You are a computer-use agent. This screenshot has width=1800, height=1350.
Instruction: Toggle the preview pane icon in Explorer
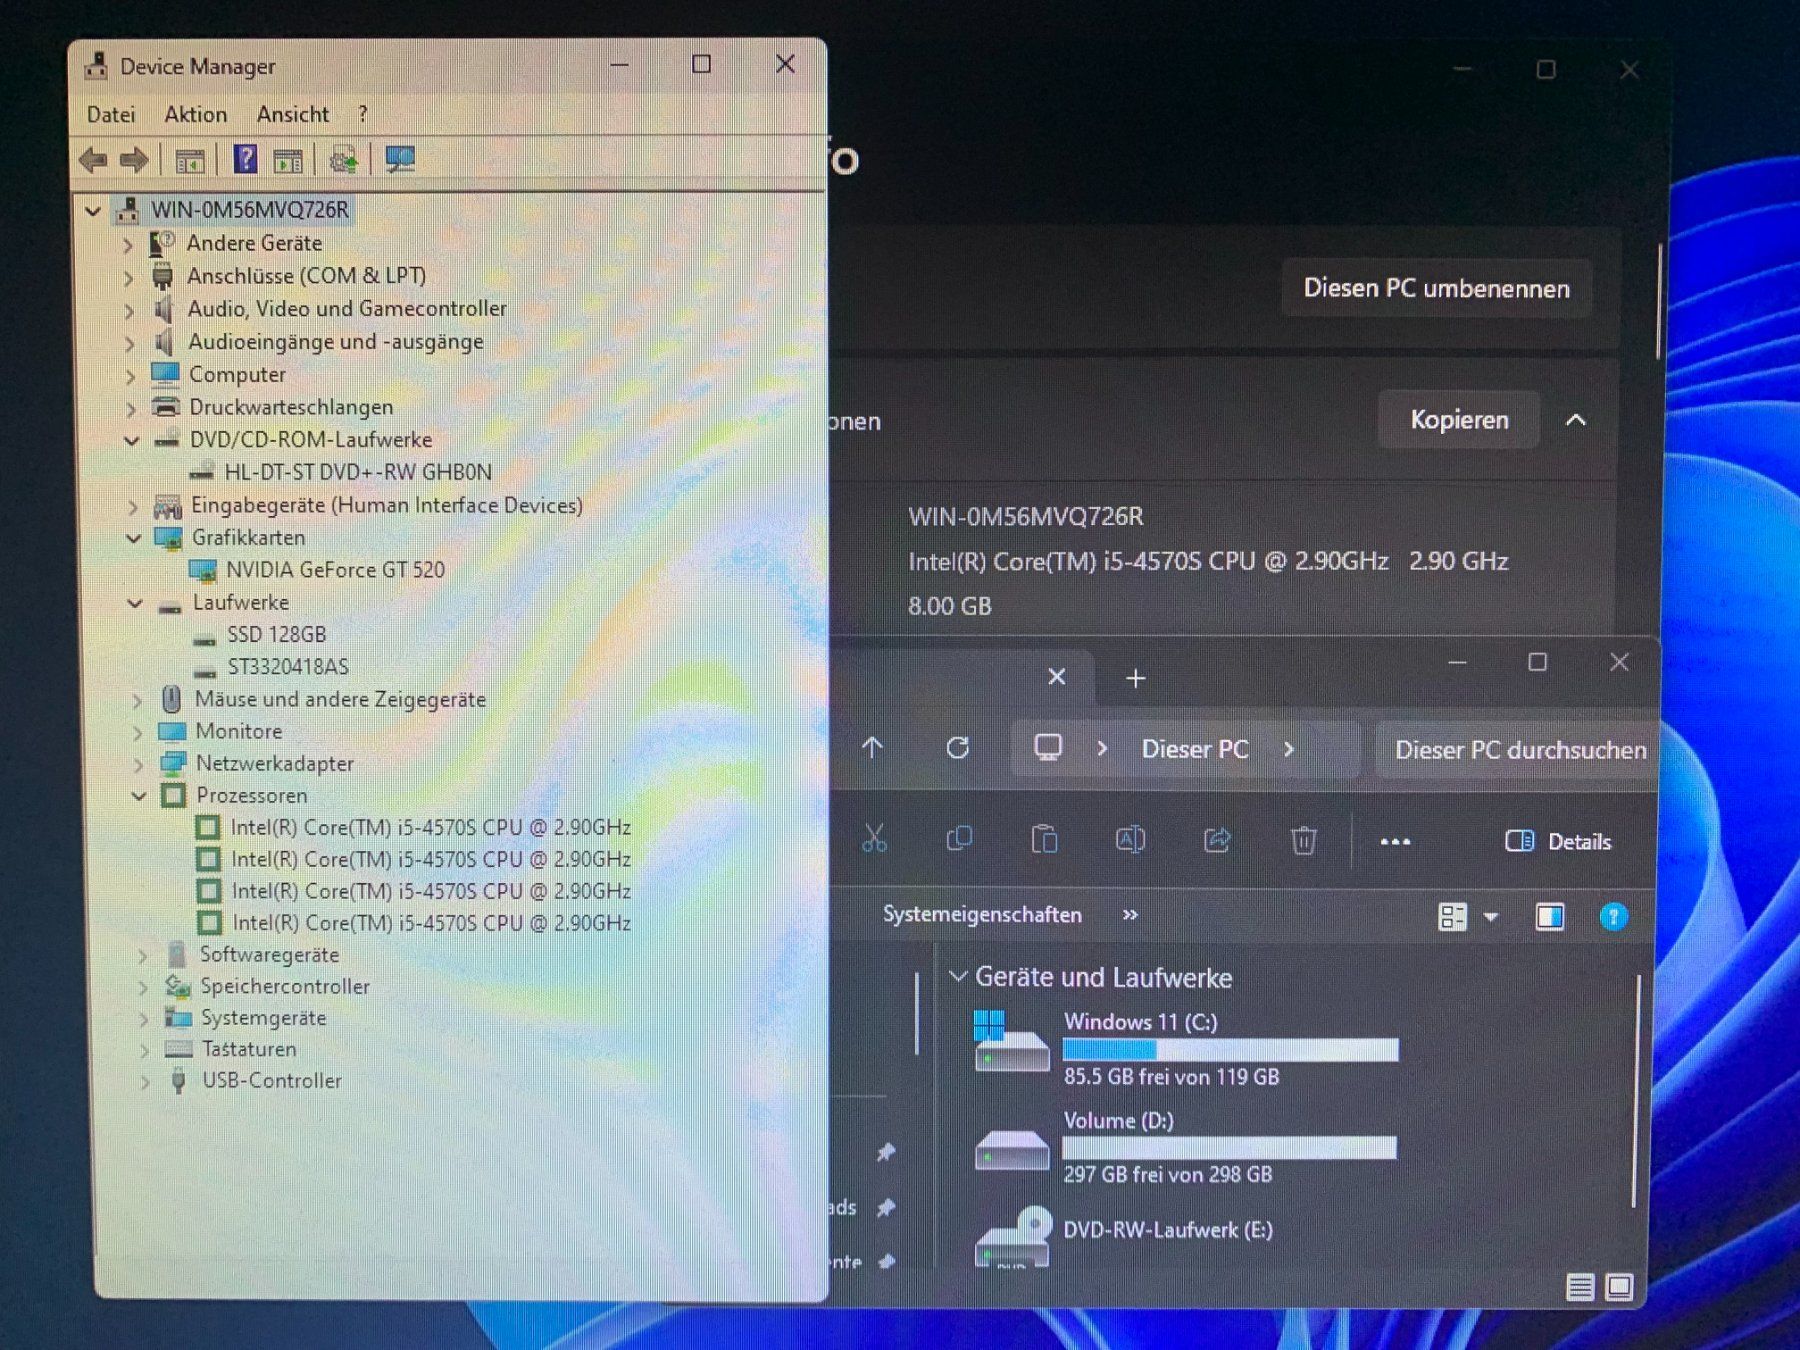(x=1550, y=917)
